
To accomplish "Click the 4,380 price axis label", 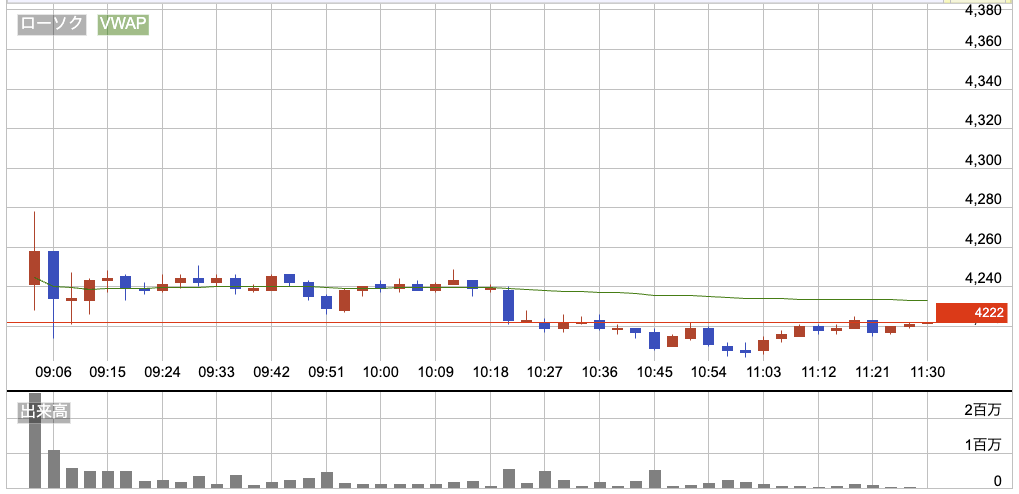I will coord(983,10).
